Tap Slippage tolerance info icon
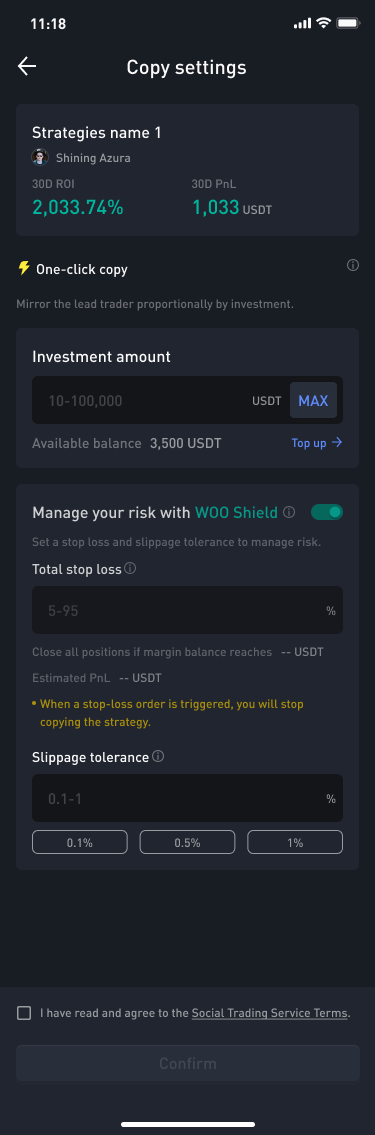The height and width of the screenshot is (1135, 375). pyautogui.click(x=159, y=756)
